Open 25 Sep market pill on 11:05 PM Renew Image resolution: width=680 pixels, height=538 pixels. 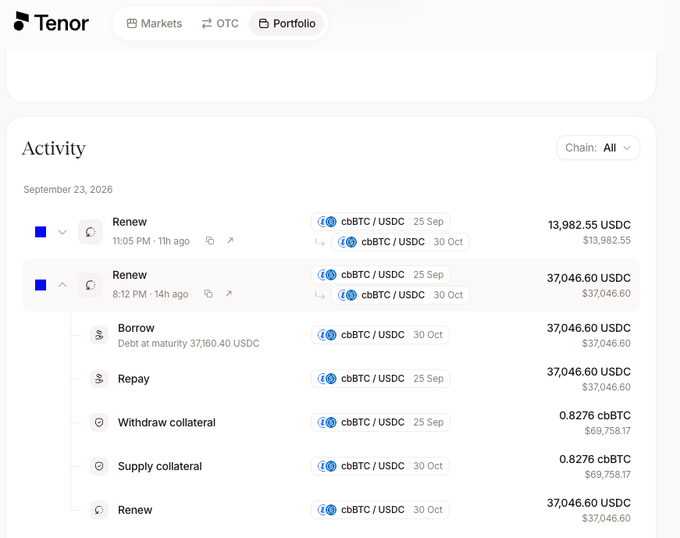tap(380, 222)
